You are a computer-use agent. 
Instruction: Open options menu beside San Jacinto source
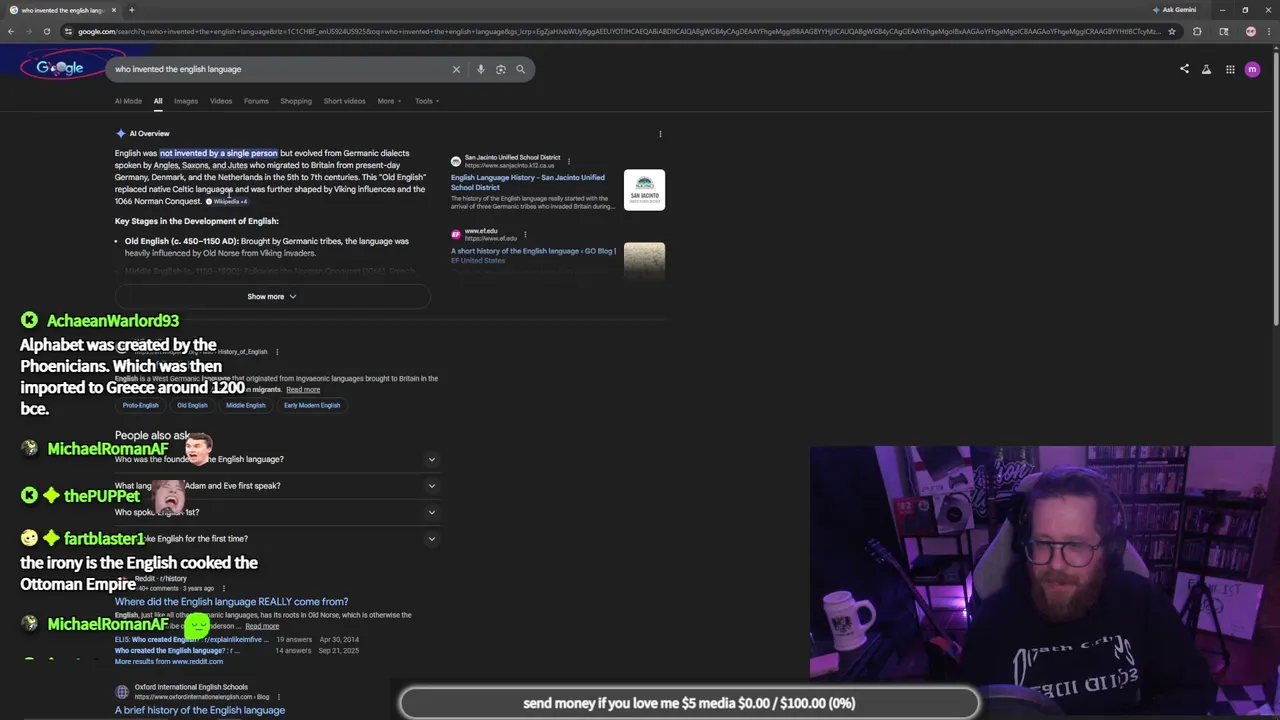click(569, 161)
